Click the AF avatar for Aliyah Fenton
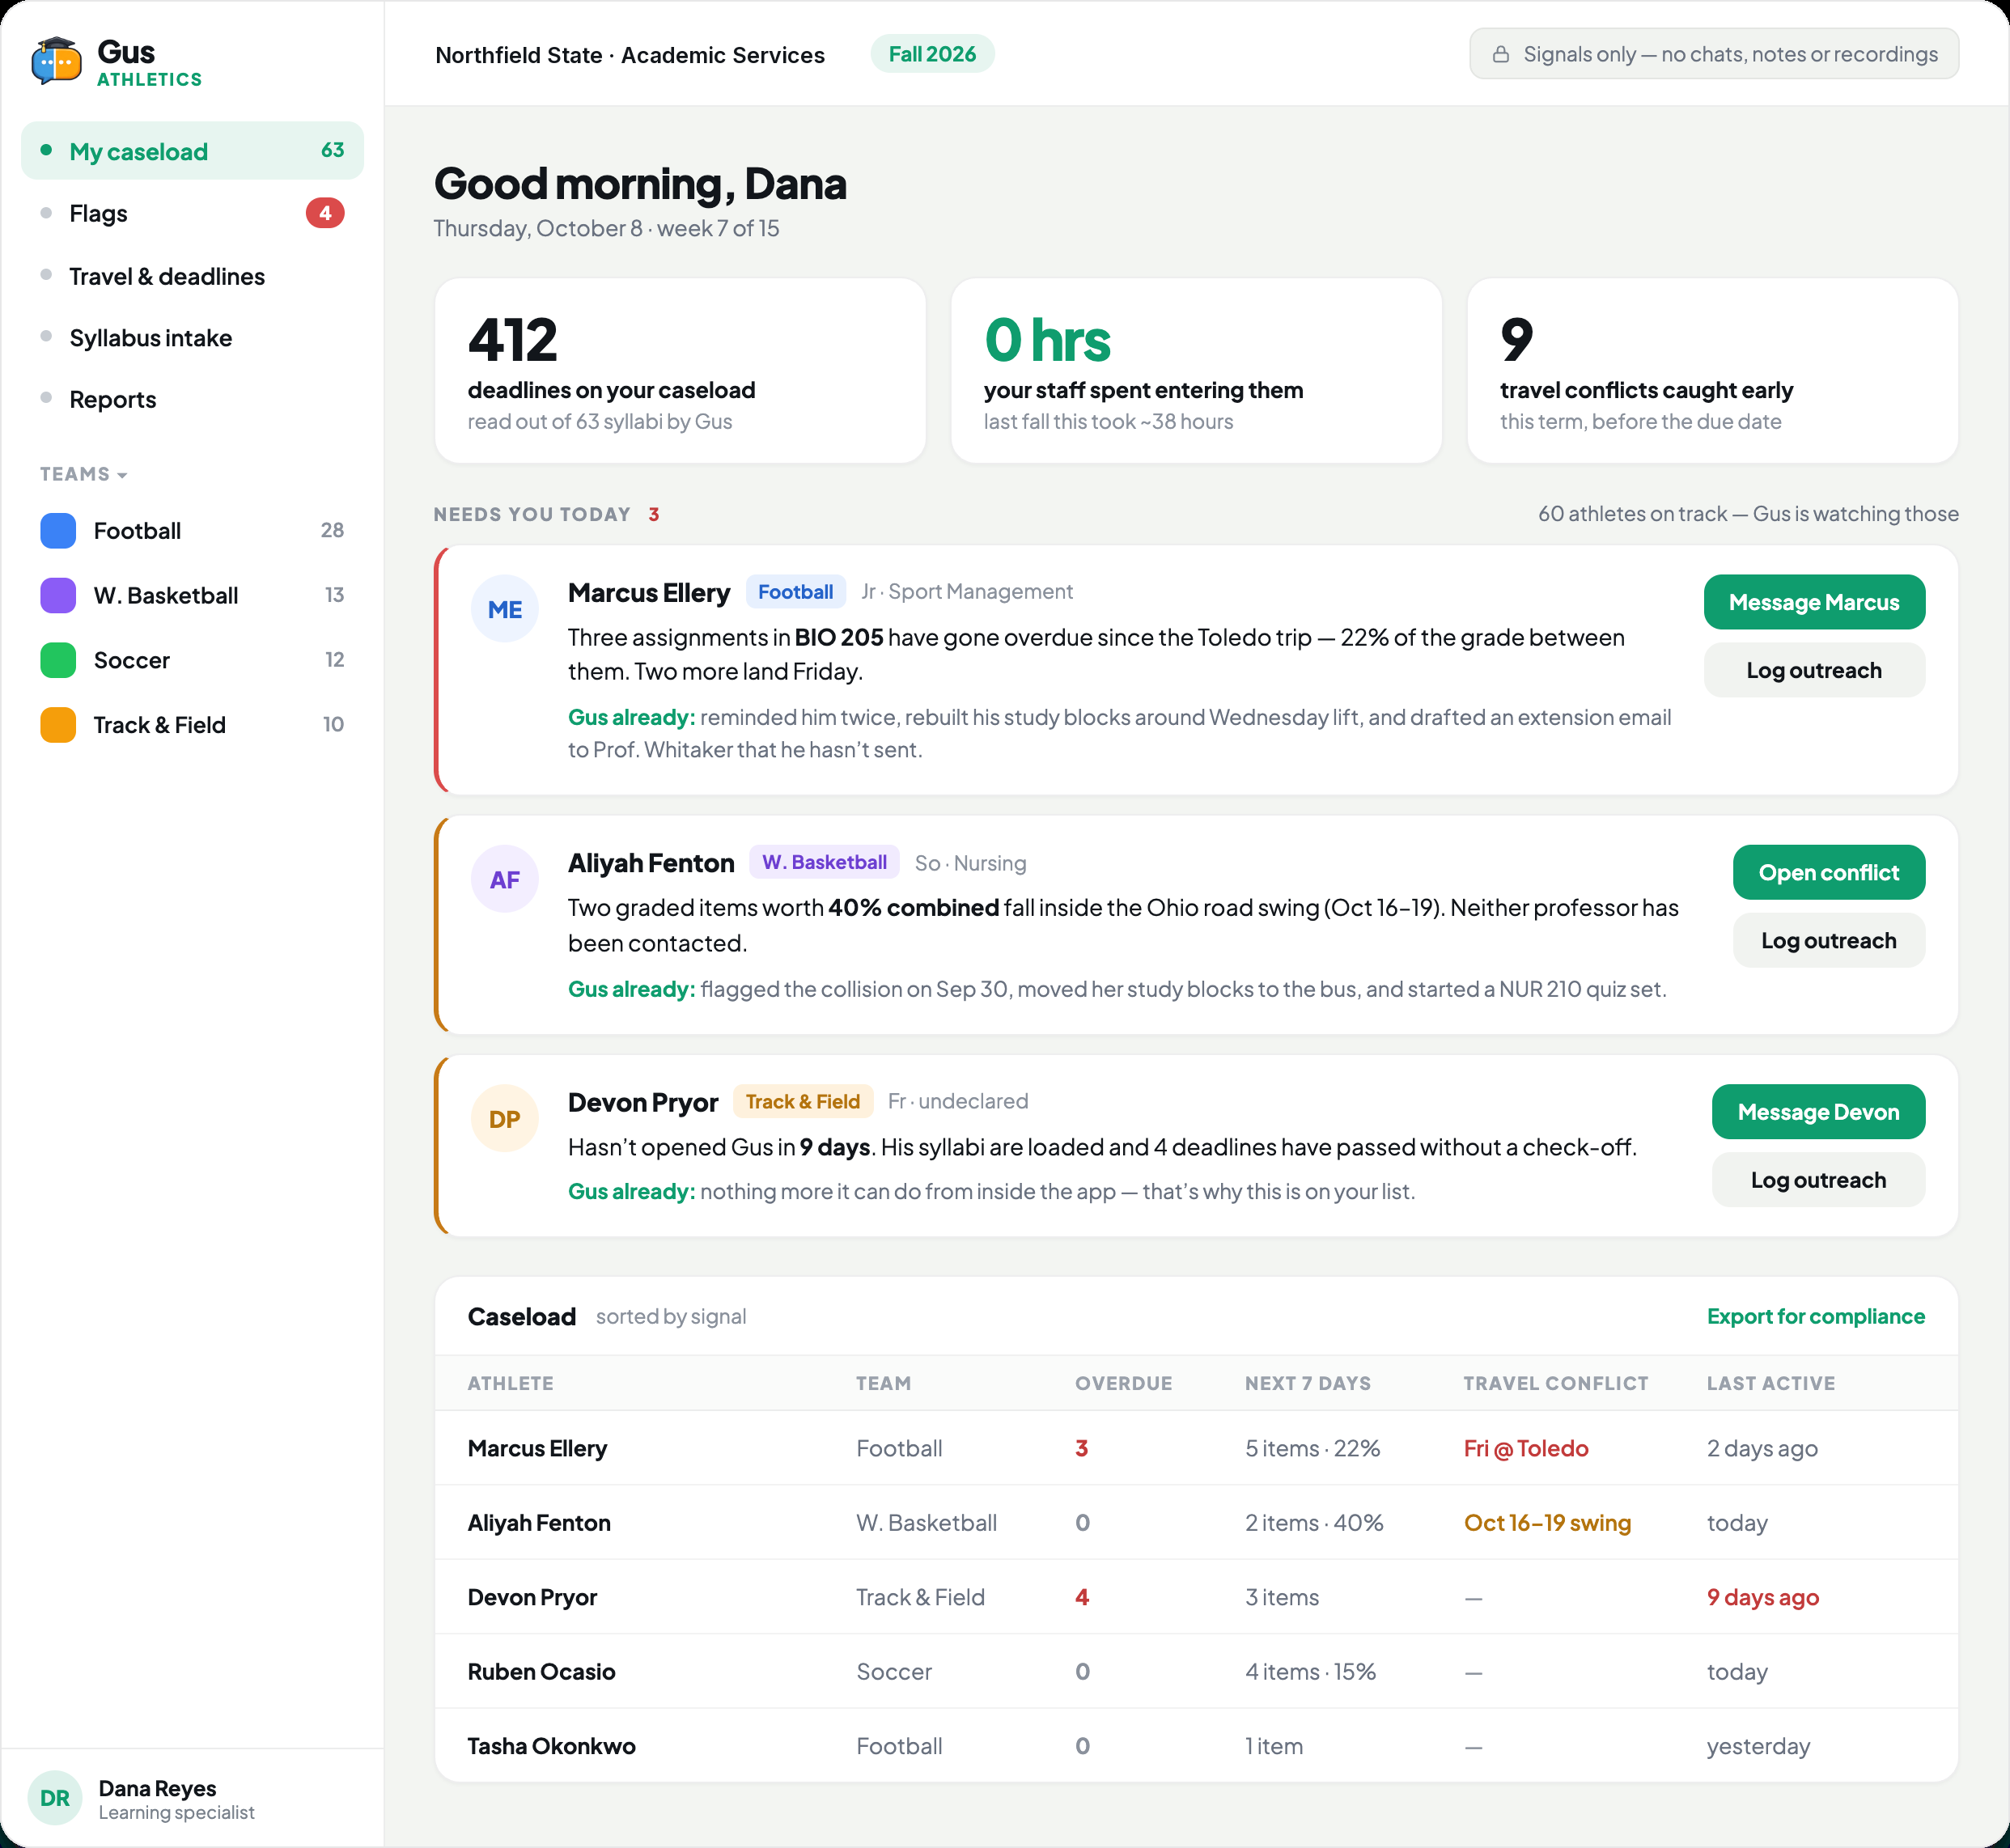 [504, 880]
